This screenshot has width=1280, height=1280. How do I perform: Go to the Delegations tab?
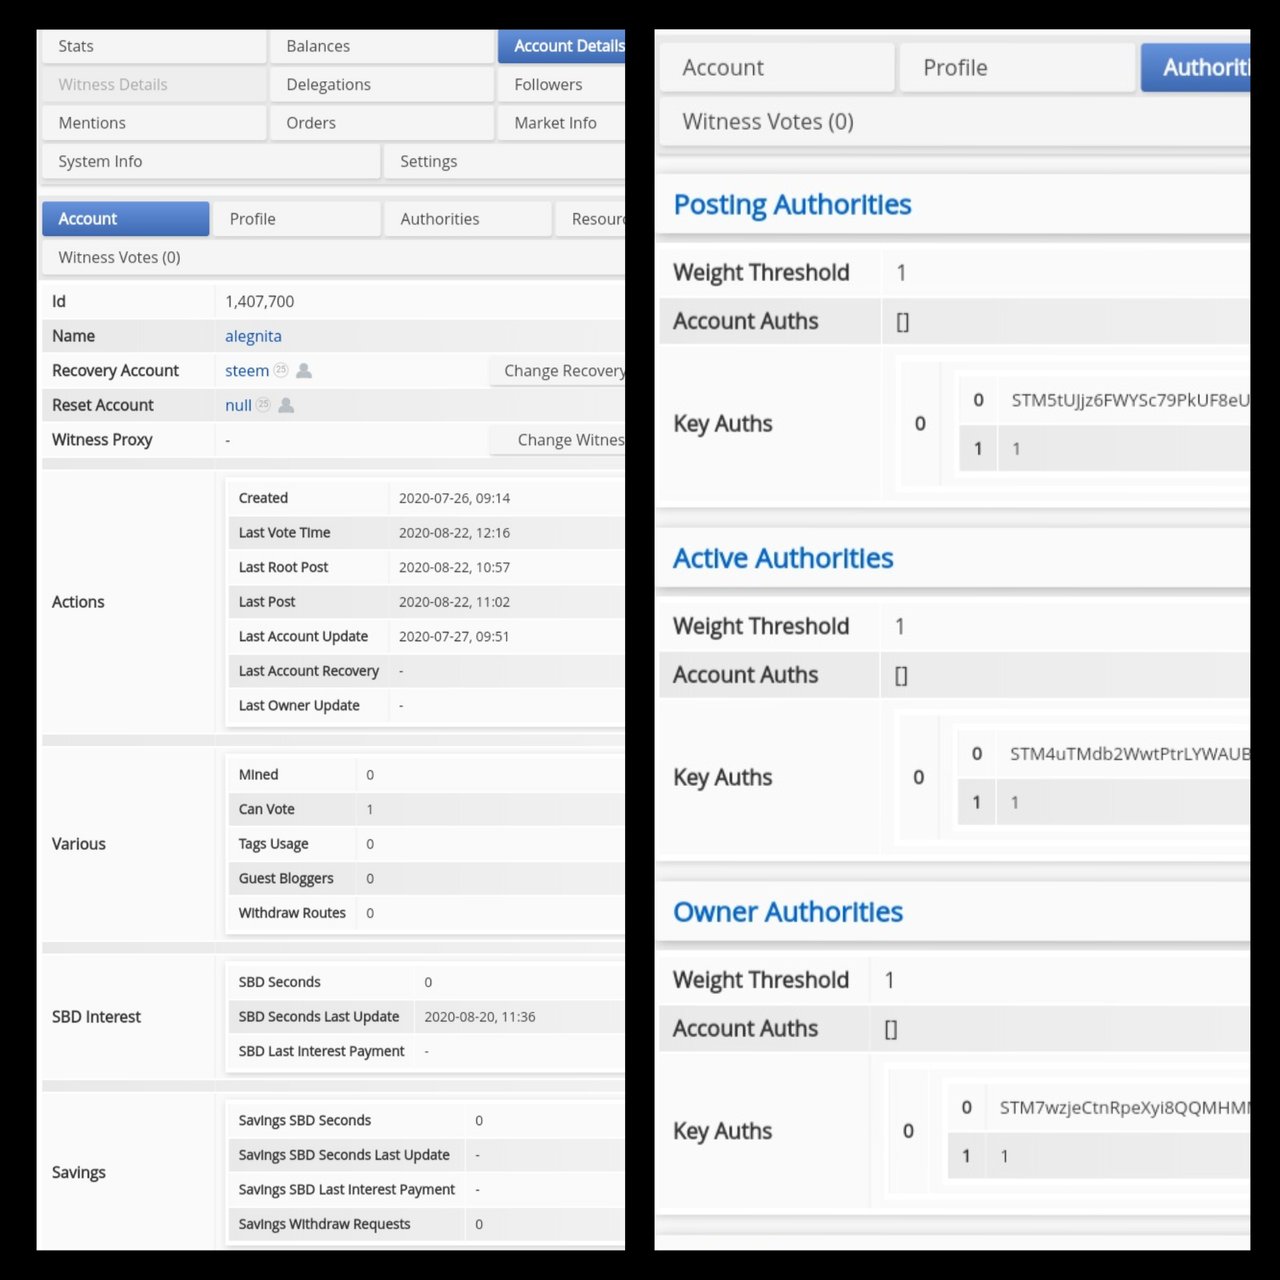tap(382, 85)
